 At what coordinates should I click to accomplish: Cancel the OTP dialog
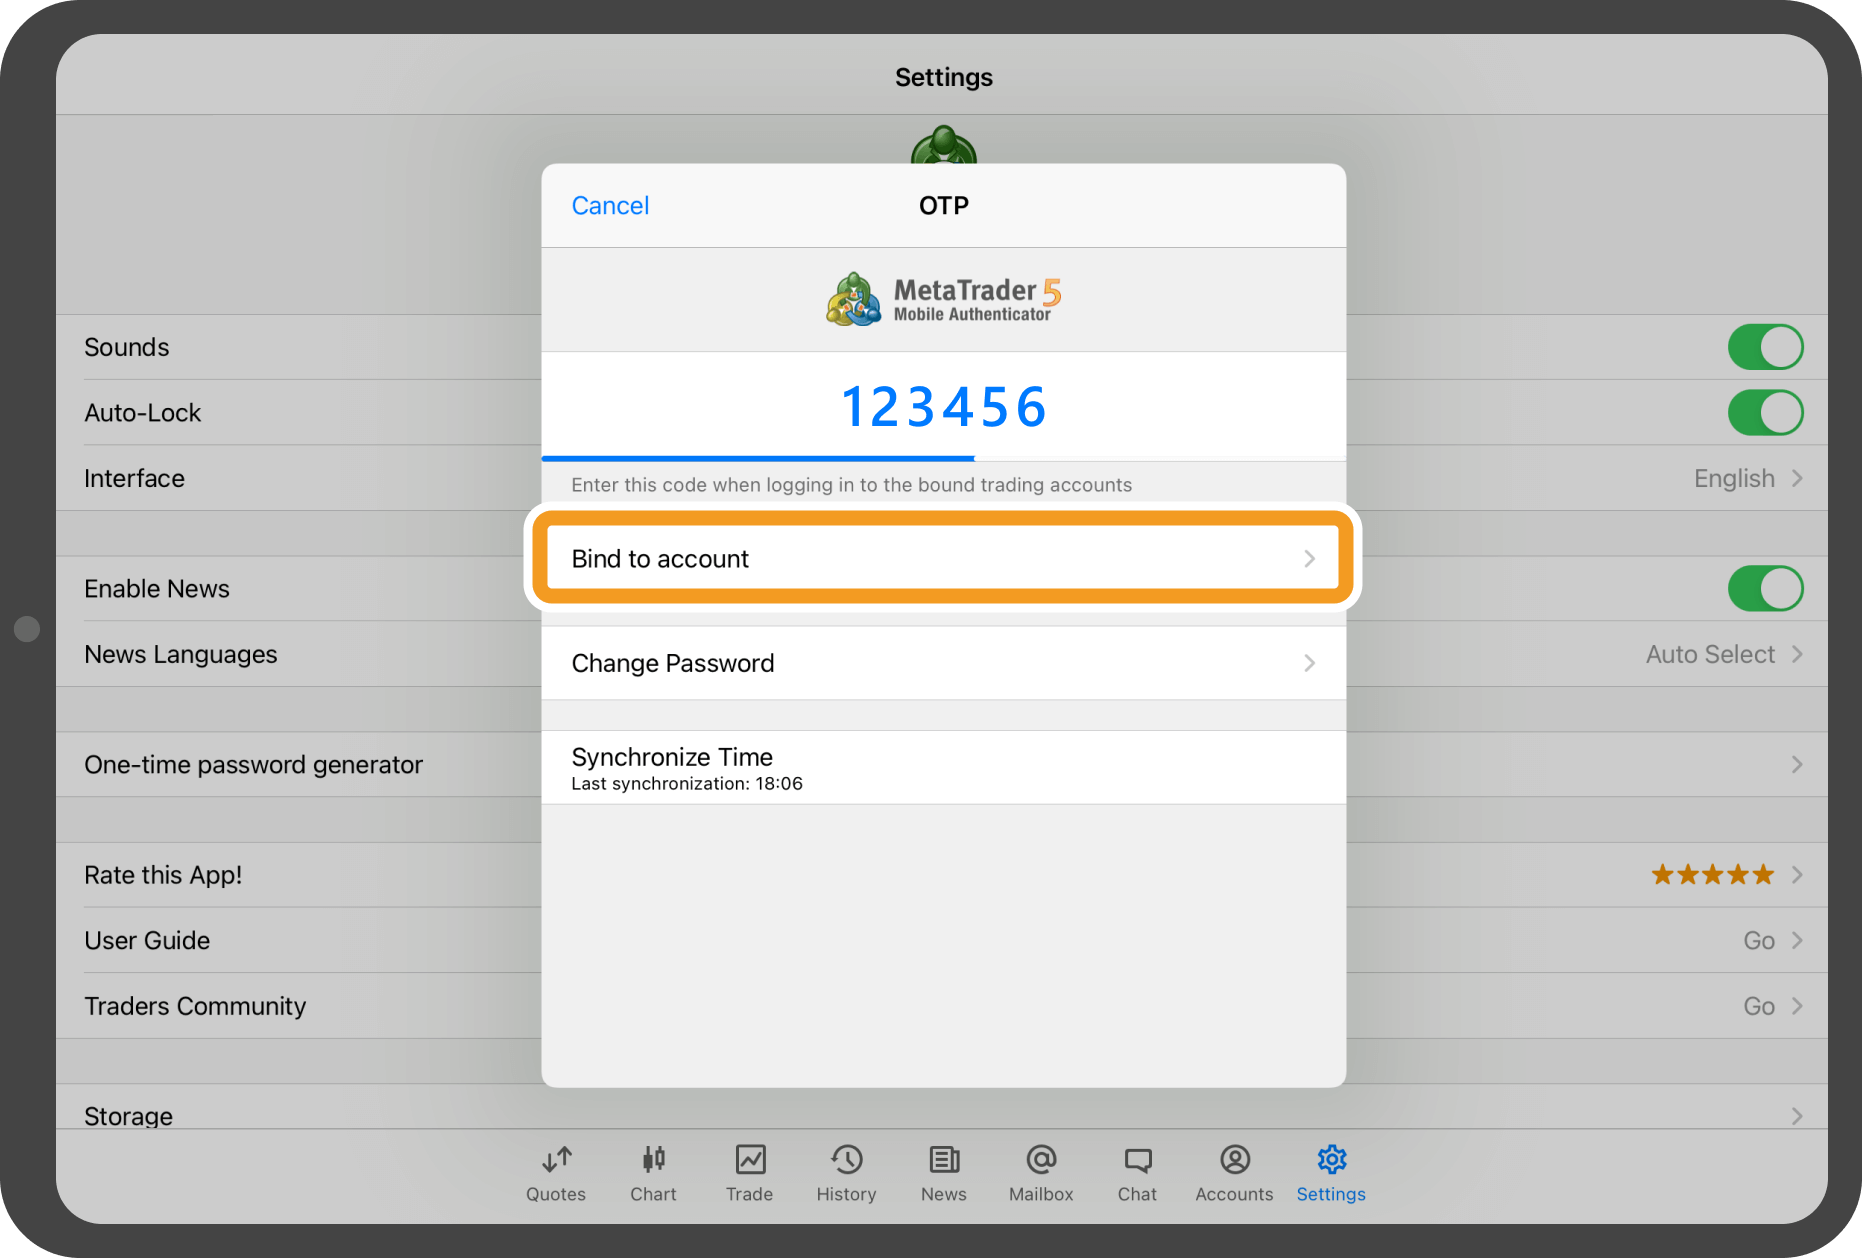[610, 206]
